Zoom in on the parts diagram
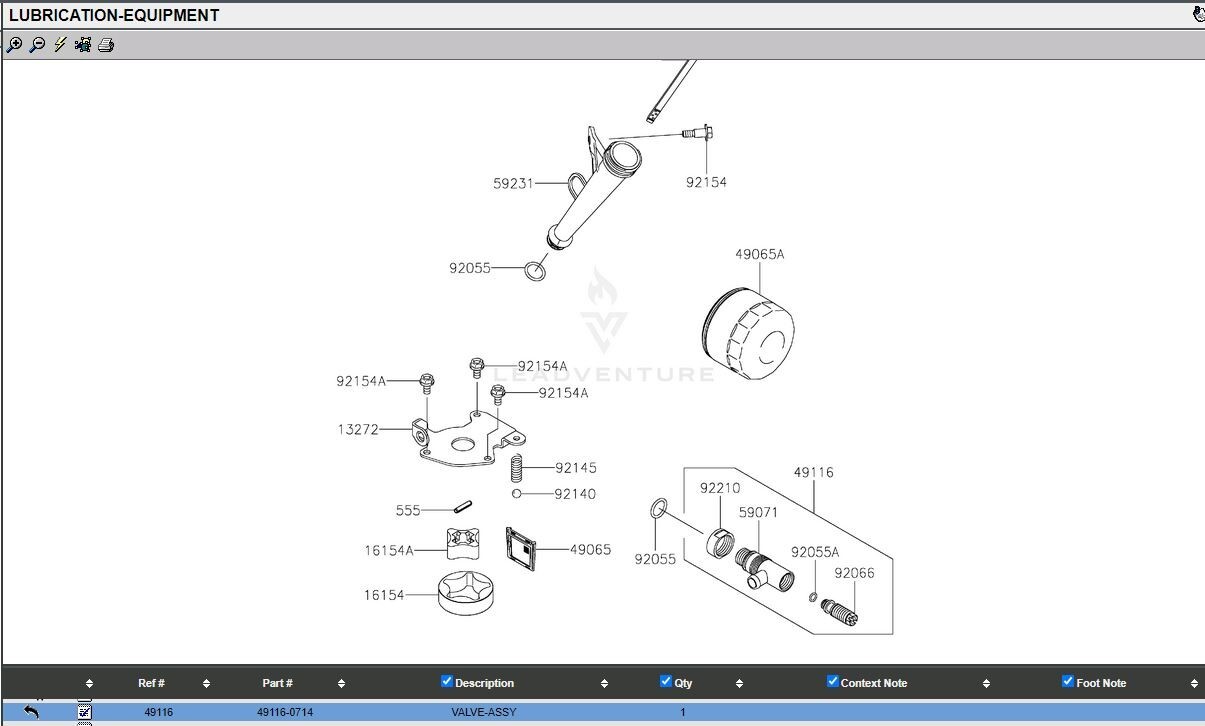This screenshot has width=1205, height=726. pos(14,45)
